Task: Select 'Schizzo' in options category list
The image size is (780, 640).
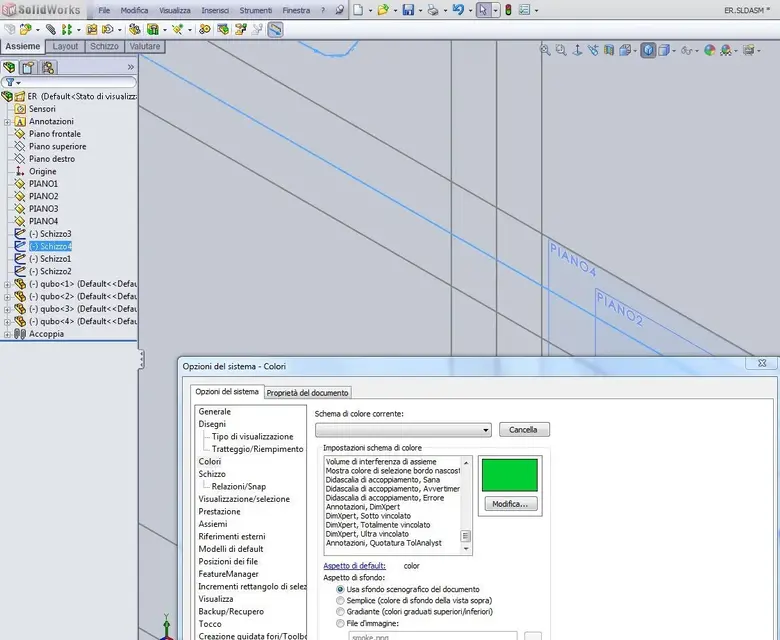Action: 212,474
